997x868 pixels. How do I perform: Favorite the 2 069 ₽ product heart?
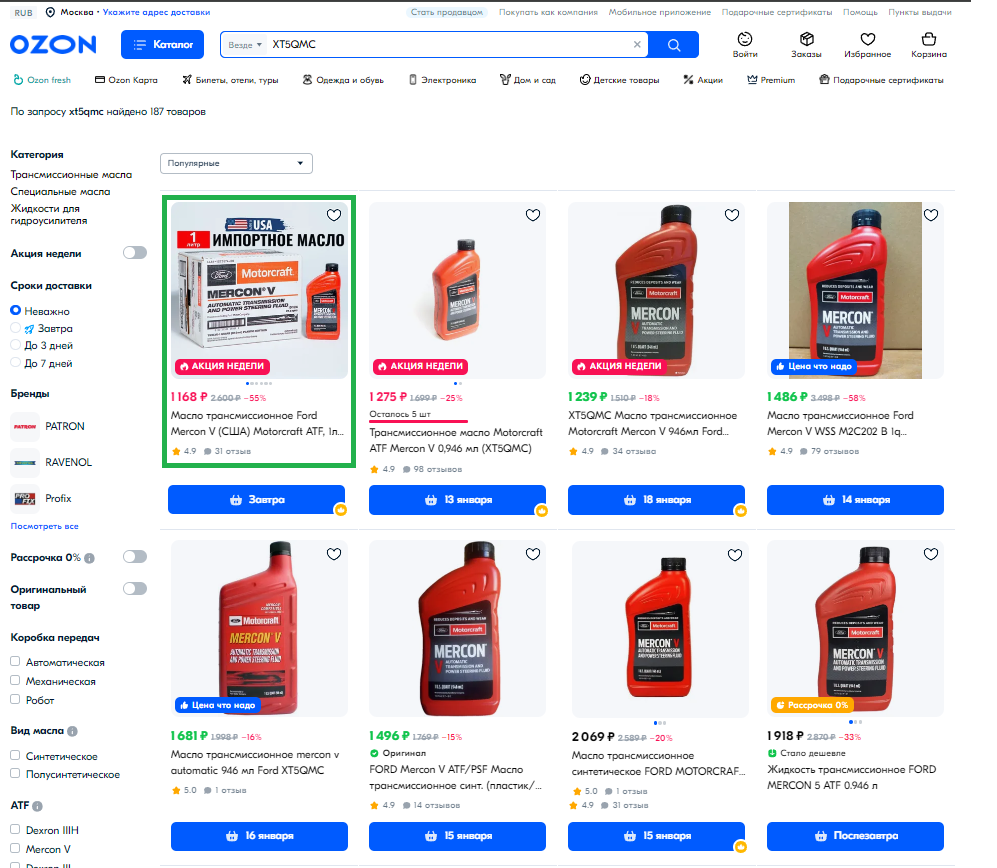pos(734,555)
